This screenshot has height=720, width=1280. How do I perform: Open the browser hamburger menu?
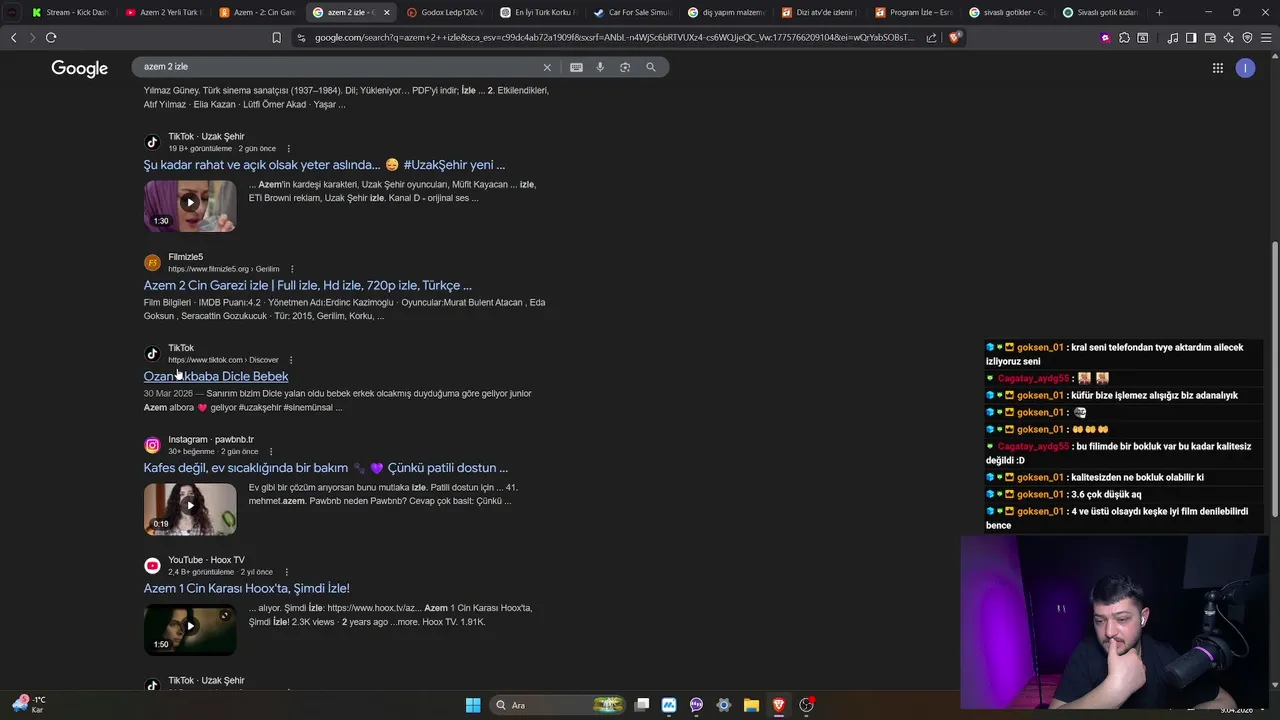tap(1266, 38)
